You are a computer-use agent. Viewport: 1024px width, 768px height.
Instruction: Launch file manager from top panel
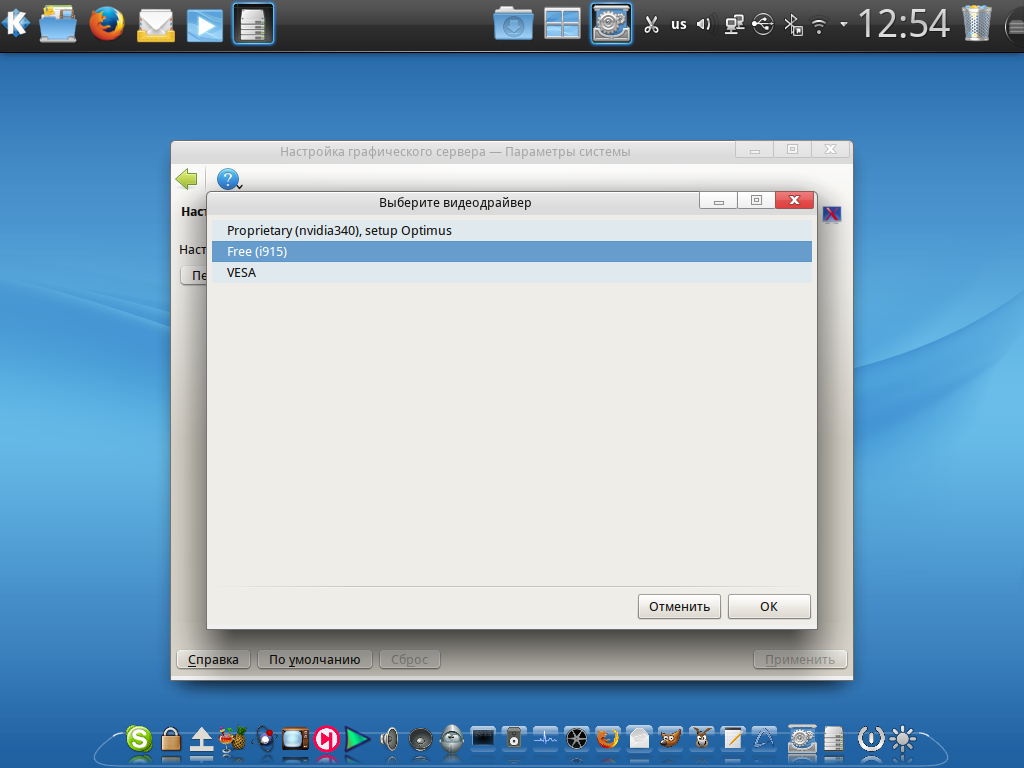click(x=58, y=24)
